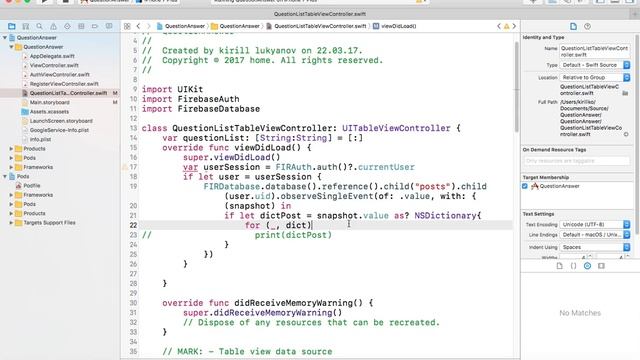Collapse the QuestionAnswer project root

pos(5,38)
